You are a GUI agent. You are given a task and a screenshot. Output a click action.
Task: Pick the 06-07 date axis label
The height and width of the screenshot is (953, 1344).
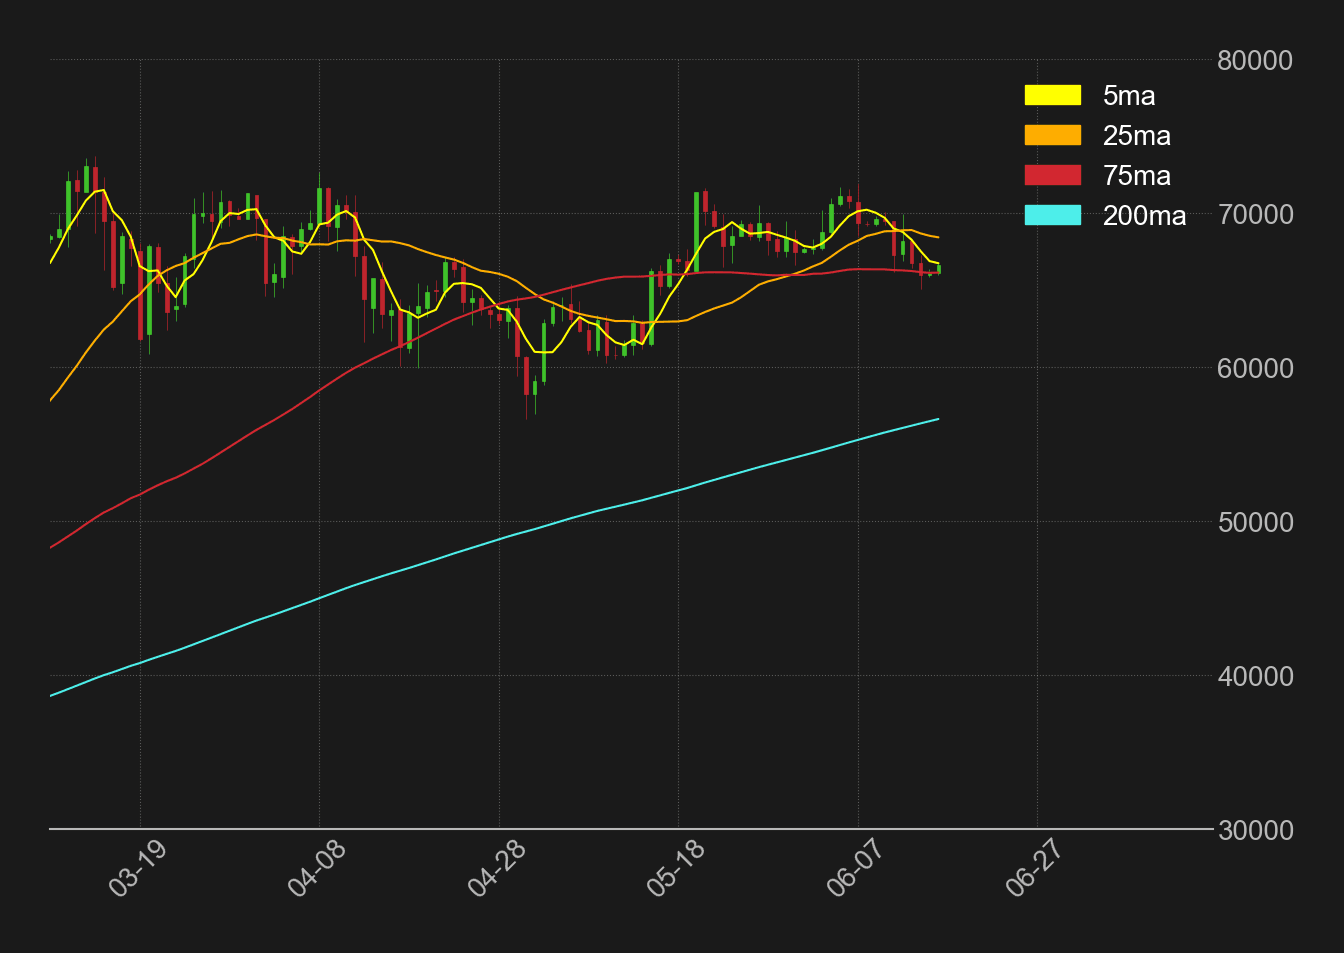tap(855, 868)
